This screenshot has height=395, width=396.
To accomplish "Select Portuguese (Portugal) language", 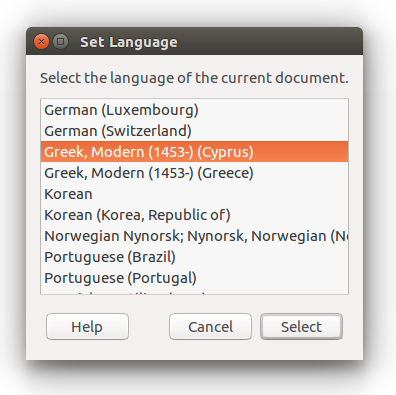I will tap(194, 278).
